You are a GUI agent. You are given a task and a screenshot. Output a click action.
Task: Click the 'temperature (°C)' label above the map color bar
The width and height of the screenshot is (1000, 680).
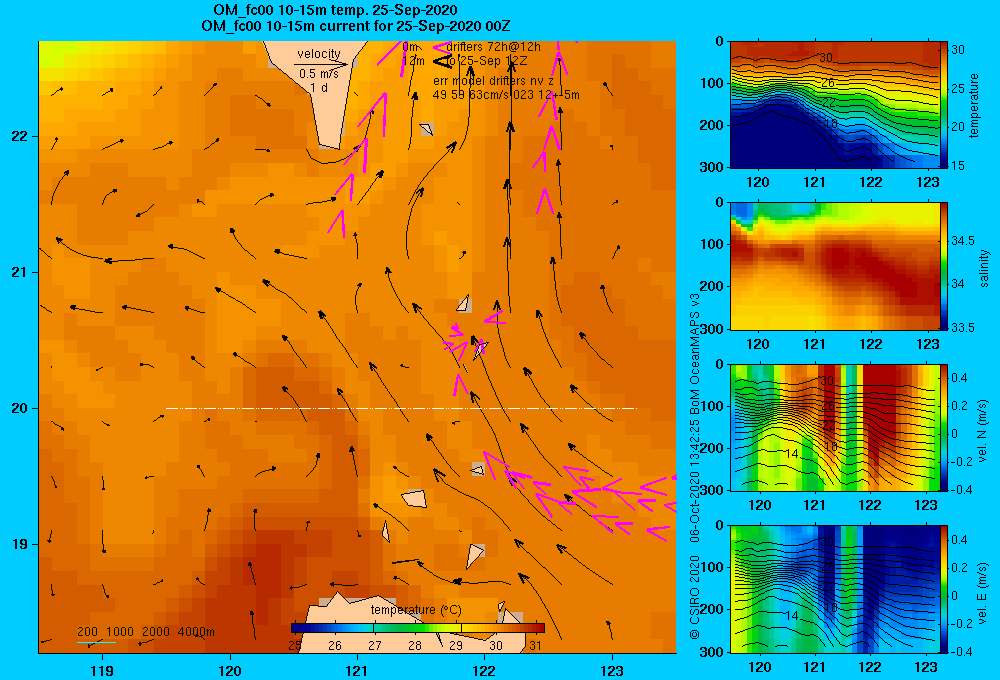pos(416,610)
